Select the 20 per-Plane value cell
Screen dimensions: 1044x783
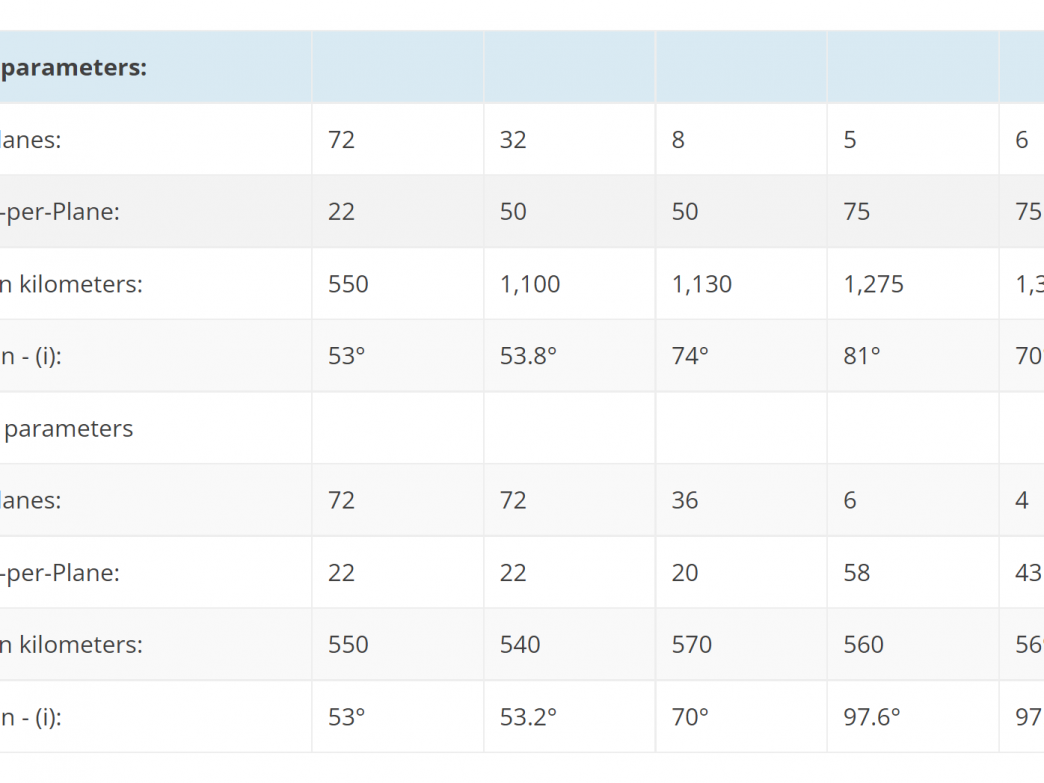point(741,573)
